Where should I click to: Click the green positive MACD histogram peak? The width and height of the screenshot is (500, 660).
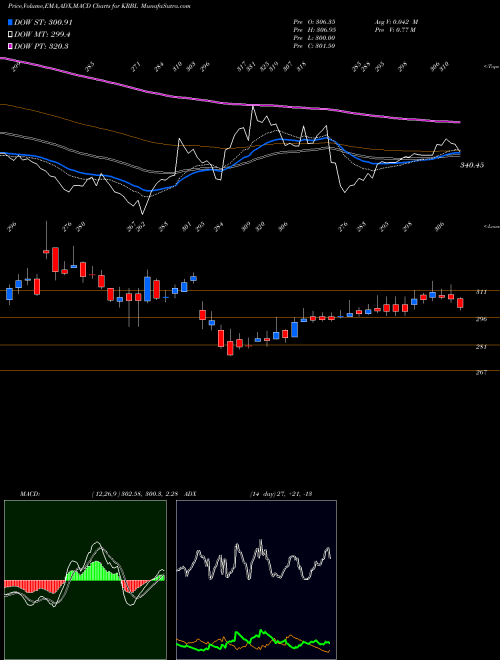point(97,570)
